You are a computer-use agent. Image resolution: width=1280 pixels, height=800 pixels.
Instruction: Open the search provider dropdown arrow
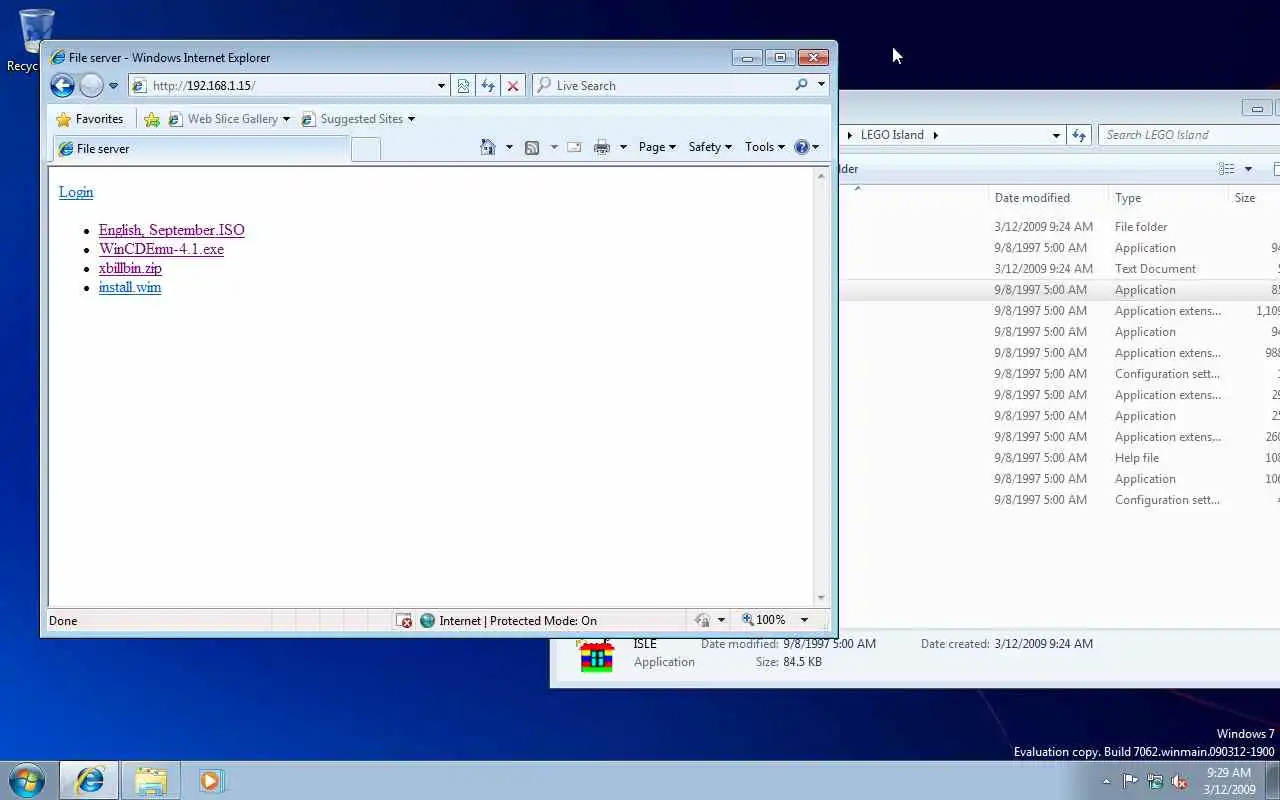[x=821, y=85]
